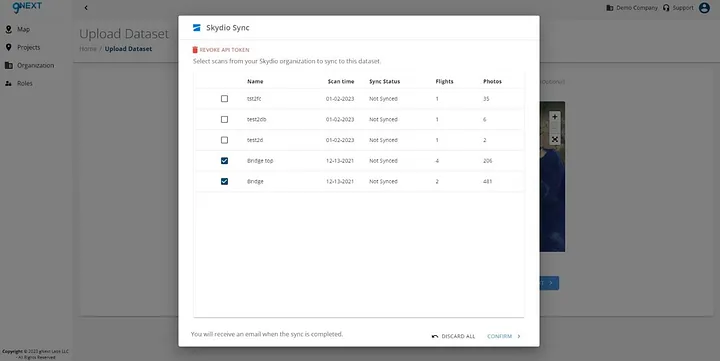The image size is (720, 361).
Task: Open the user account avatar menu
Action: [704, 8]
